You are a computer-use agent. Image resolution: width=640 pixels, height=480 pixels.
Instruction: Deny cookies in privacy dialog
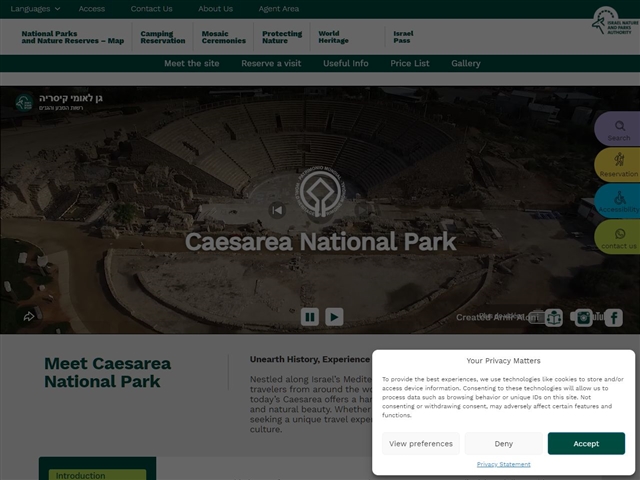point(504,443)
